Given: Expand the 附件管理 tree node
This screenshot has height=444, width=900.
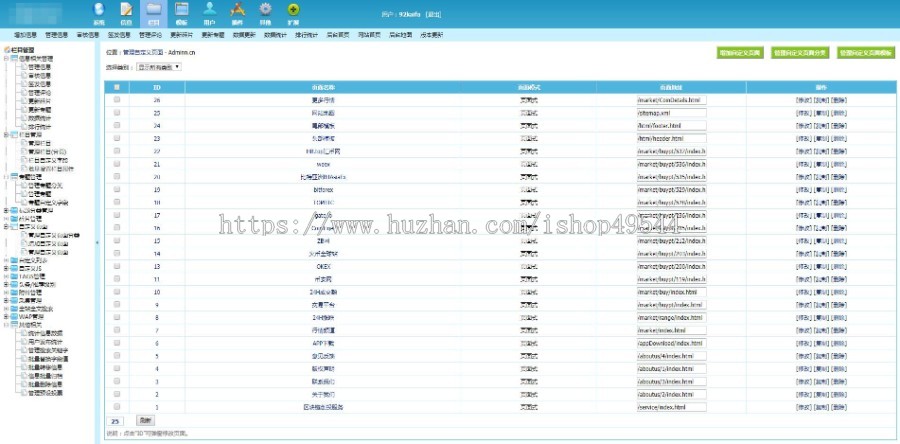Looking at the screenshot, I should coord(6,292).
